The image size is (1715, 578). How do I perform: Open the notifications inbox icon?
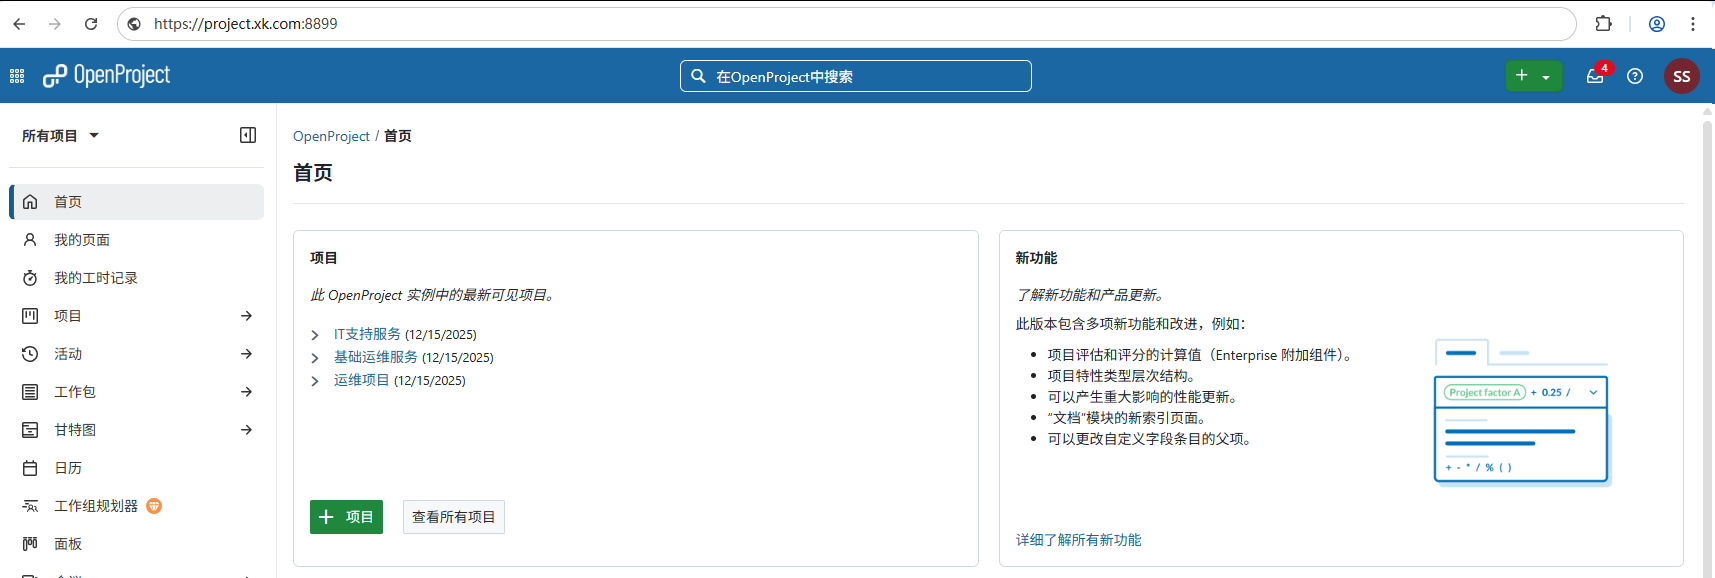coord(1595,76)
